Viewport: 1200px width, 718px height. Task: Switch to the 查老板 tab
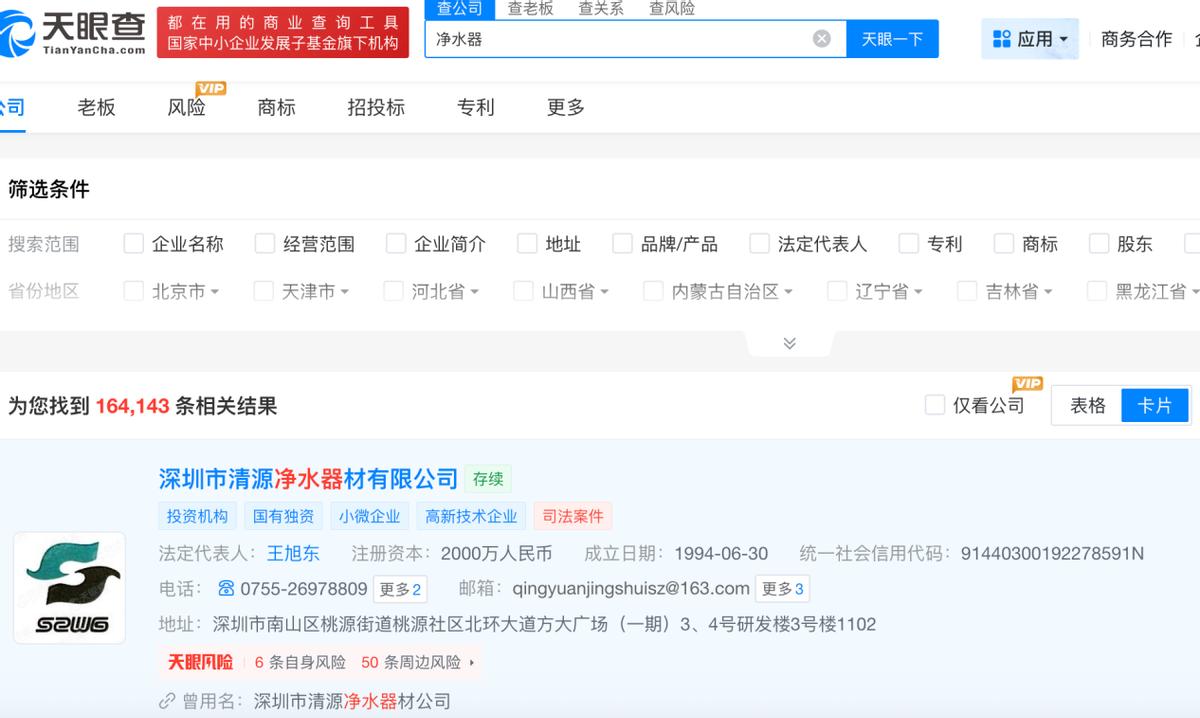(x=531, y=8)
